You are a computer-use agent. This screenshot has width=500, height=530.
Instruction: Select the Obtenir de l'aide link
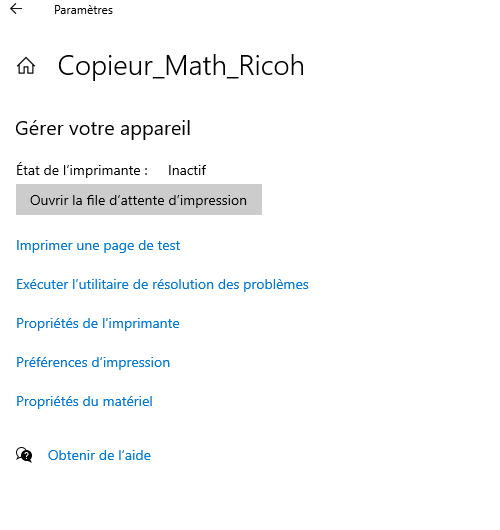[x=99, y=455]
